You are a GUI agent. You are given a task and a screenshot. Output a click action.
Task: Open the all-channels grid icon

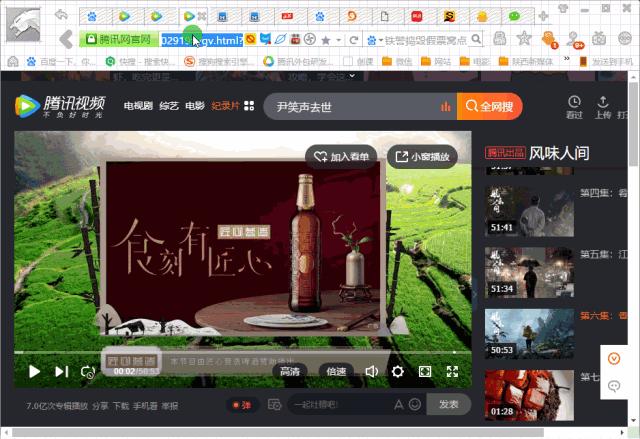(x=249, y=106)
